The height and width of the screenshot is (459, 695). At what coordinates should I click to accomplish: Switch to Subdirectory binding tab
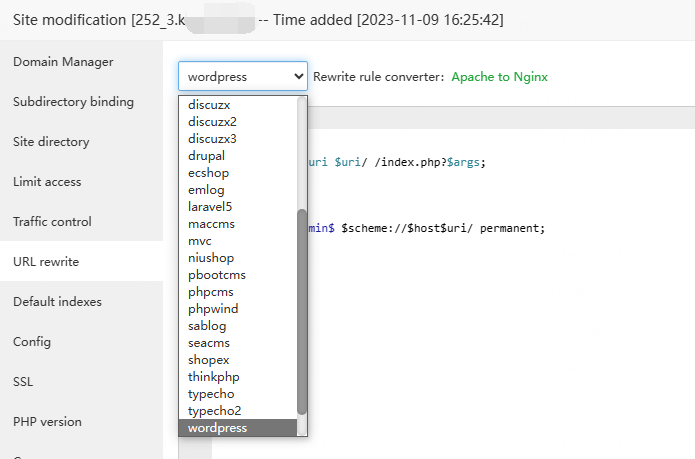pyautogui.click(x=73, y=102)
